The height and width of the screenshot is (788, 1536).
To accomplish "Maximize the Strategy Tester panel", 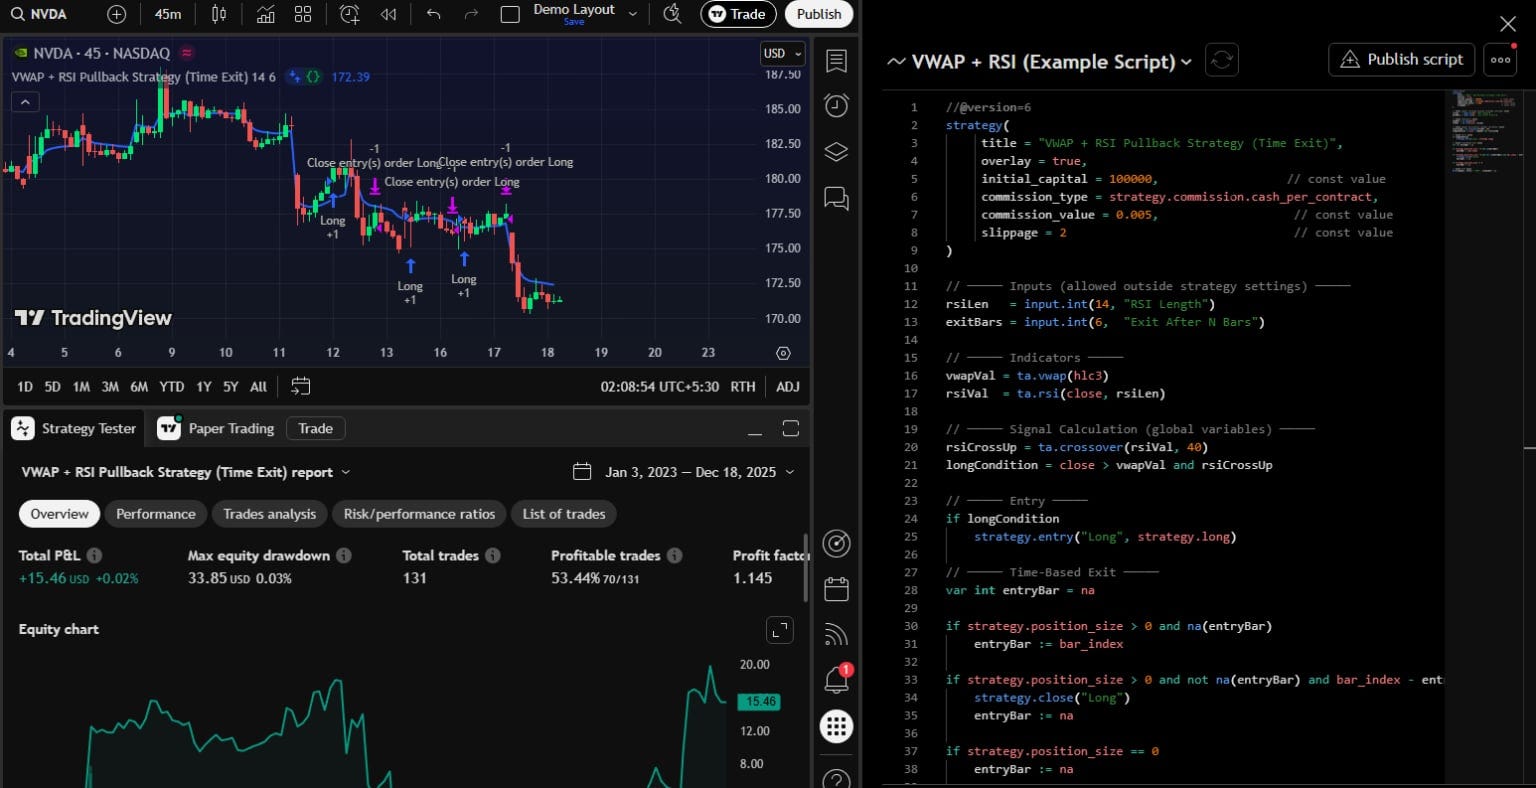I will pos(790,429).
